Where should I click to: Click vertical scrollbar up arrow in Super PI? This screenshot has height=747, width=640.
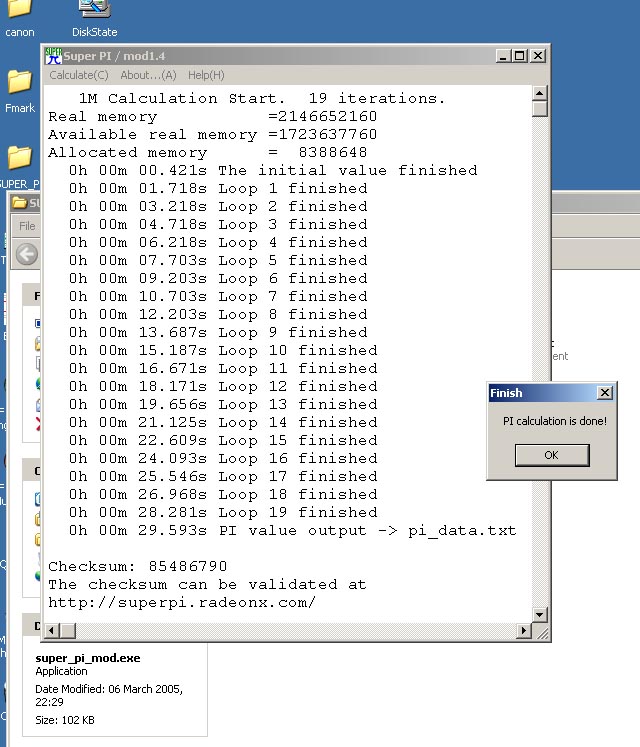click(539, 93)
